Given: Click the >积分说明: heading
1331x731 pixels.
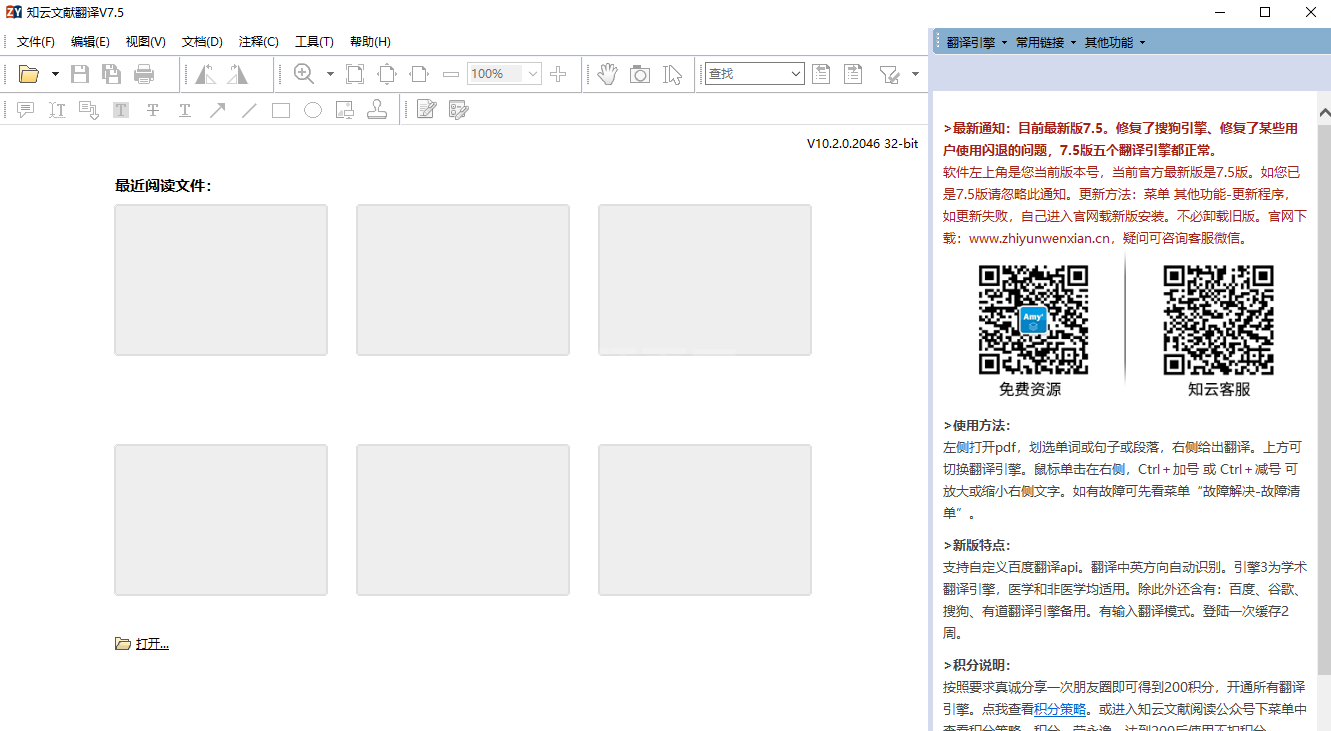Looking at the screenshot, I should click(x=977, y=666).
